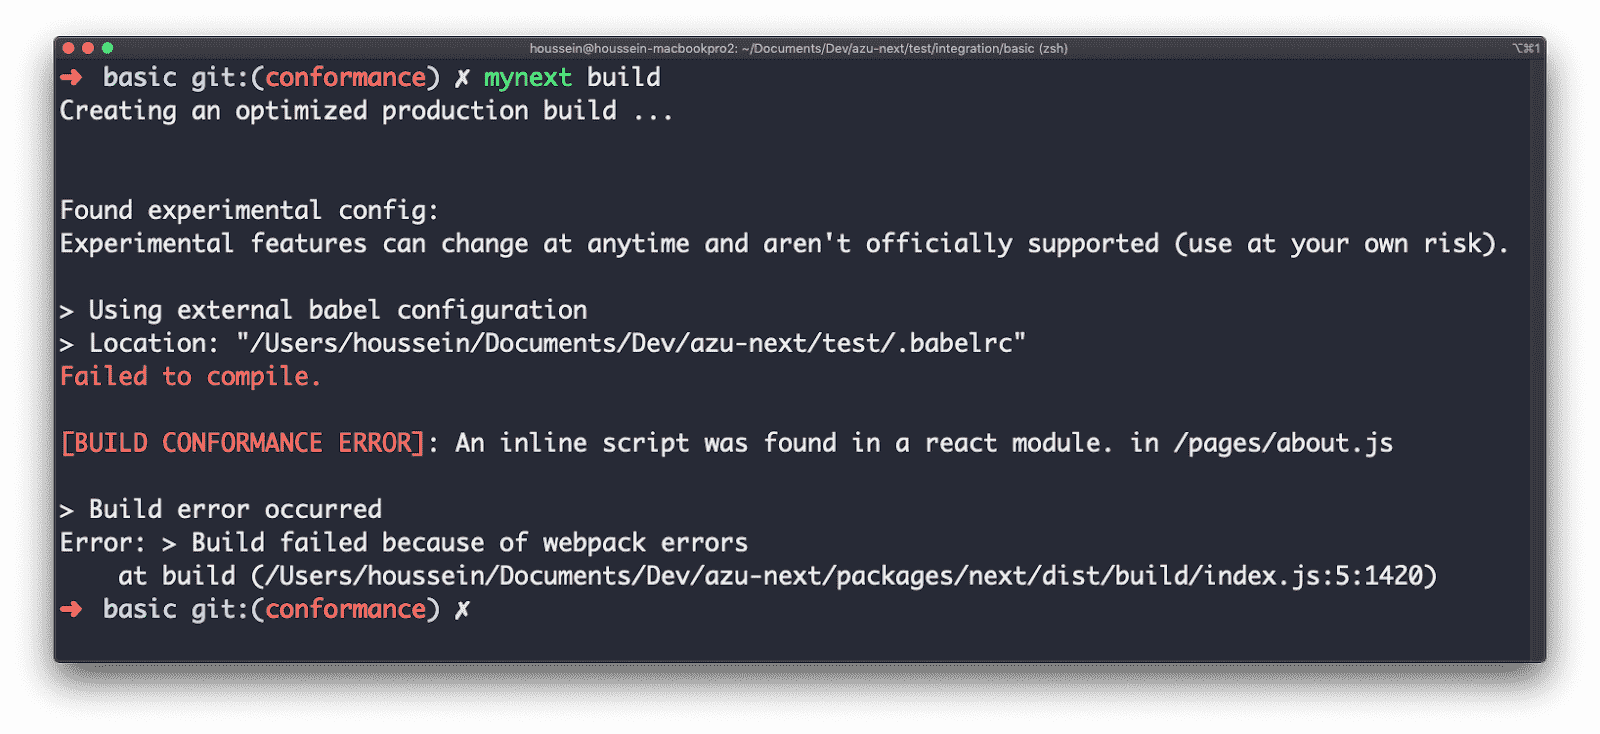Click the "Found experimental config:" line

(249, 211)
